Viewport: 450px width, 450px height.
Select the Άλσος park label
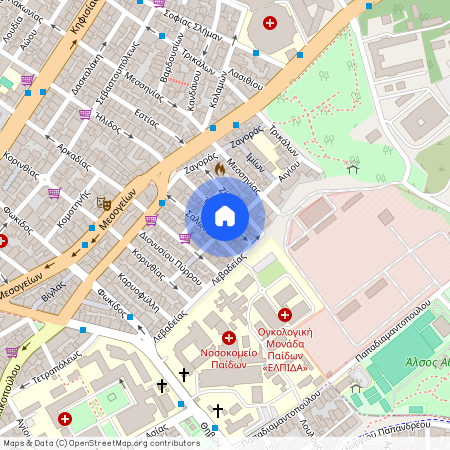(x=427, y=362)
